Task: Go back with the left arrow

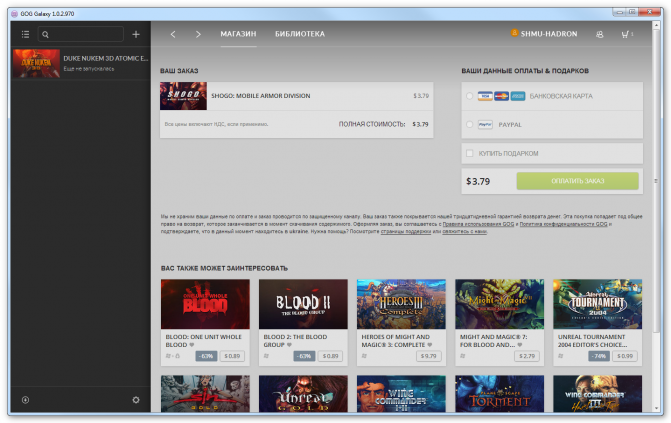Action: [173, 34]
